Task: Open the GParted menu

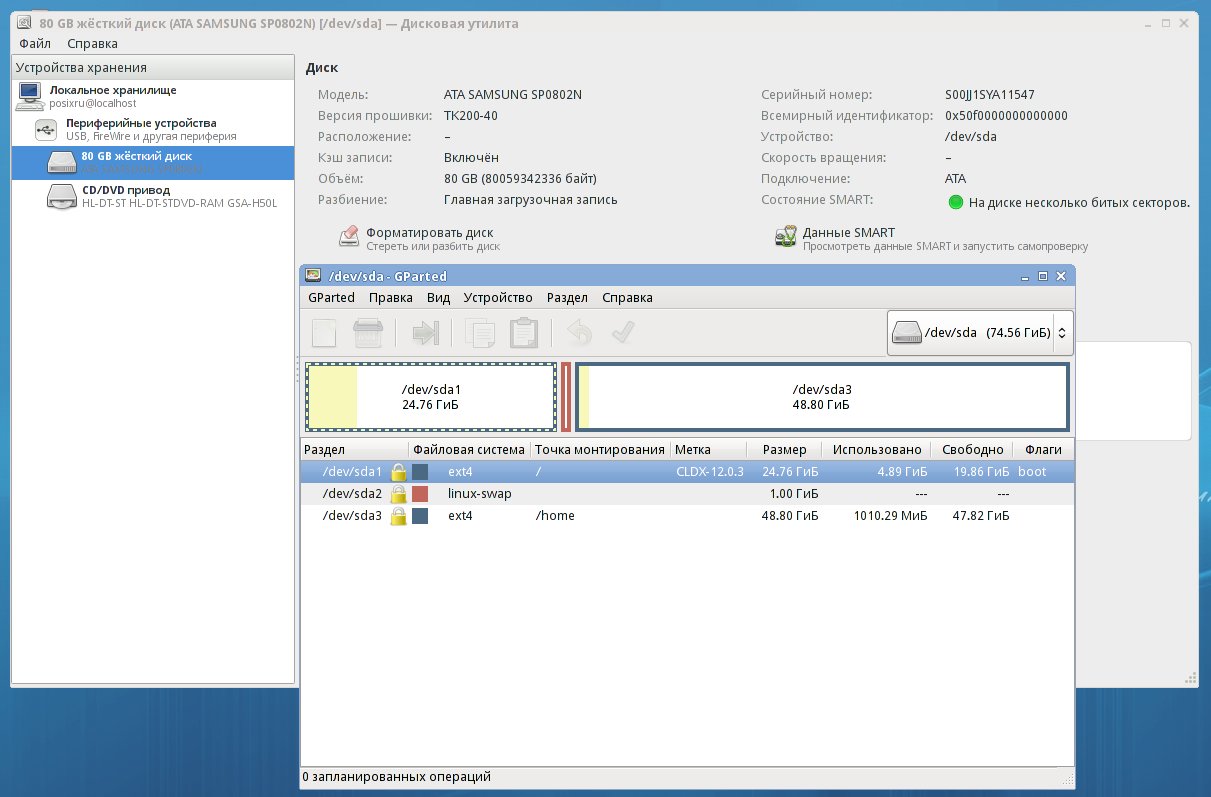Action: [x=331, y=298]
